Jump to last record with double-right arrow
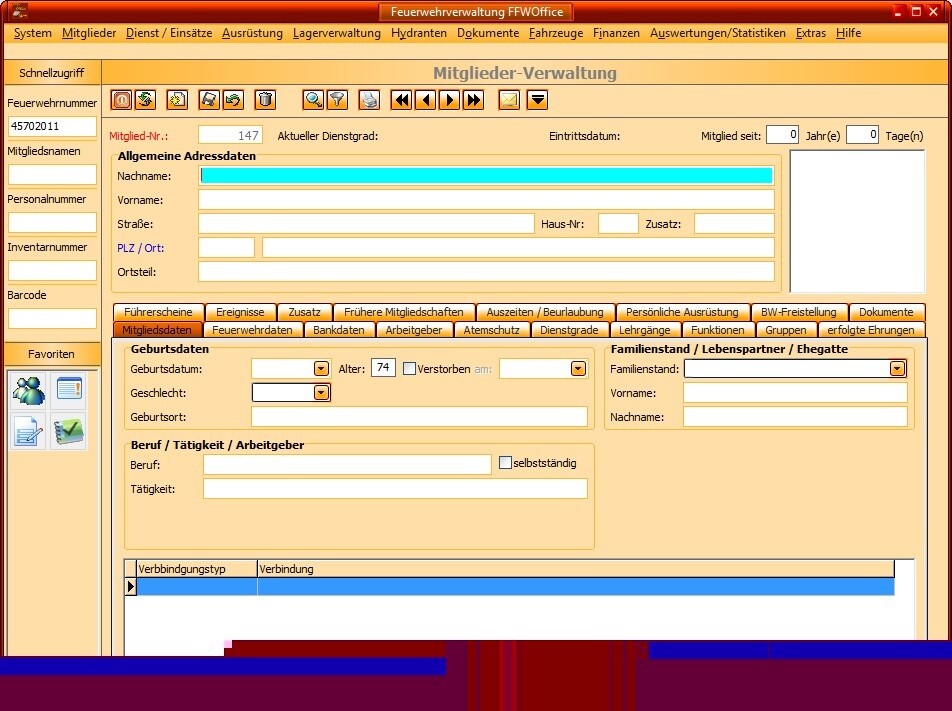Screen dimensions: 952x711 point(474,100)
